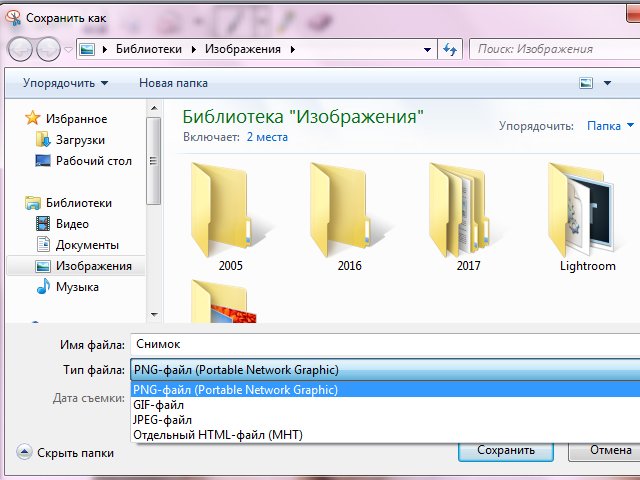Open the Упорядочить toolbar menu
Screen dimensions: 640x480
pos(65,83)
